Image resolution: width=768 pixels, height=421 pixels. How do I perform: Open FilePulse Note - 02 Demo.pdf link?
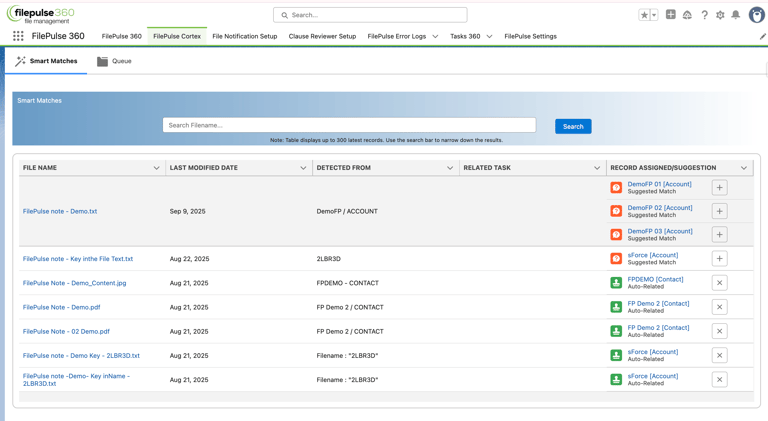click(66, 331)
